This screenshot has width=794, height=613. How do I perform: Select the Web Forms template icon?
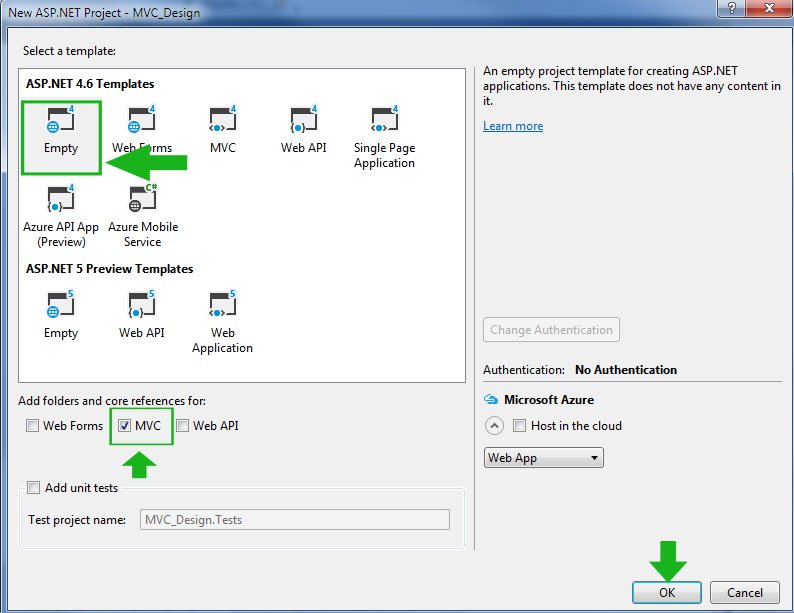click(x=142, y=119)
